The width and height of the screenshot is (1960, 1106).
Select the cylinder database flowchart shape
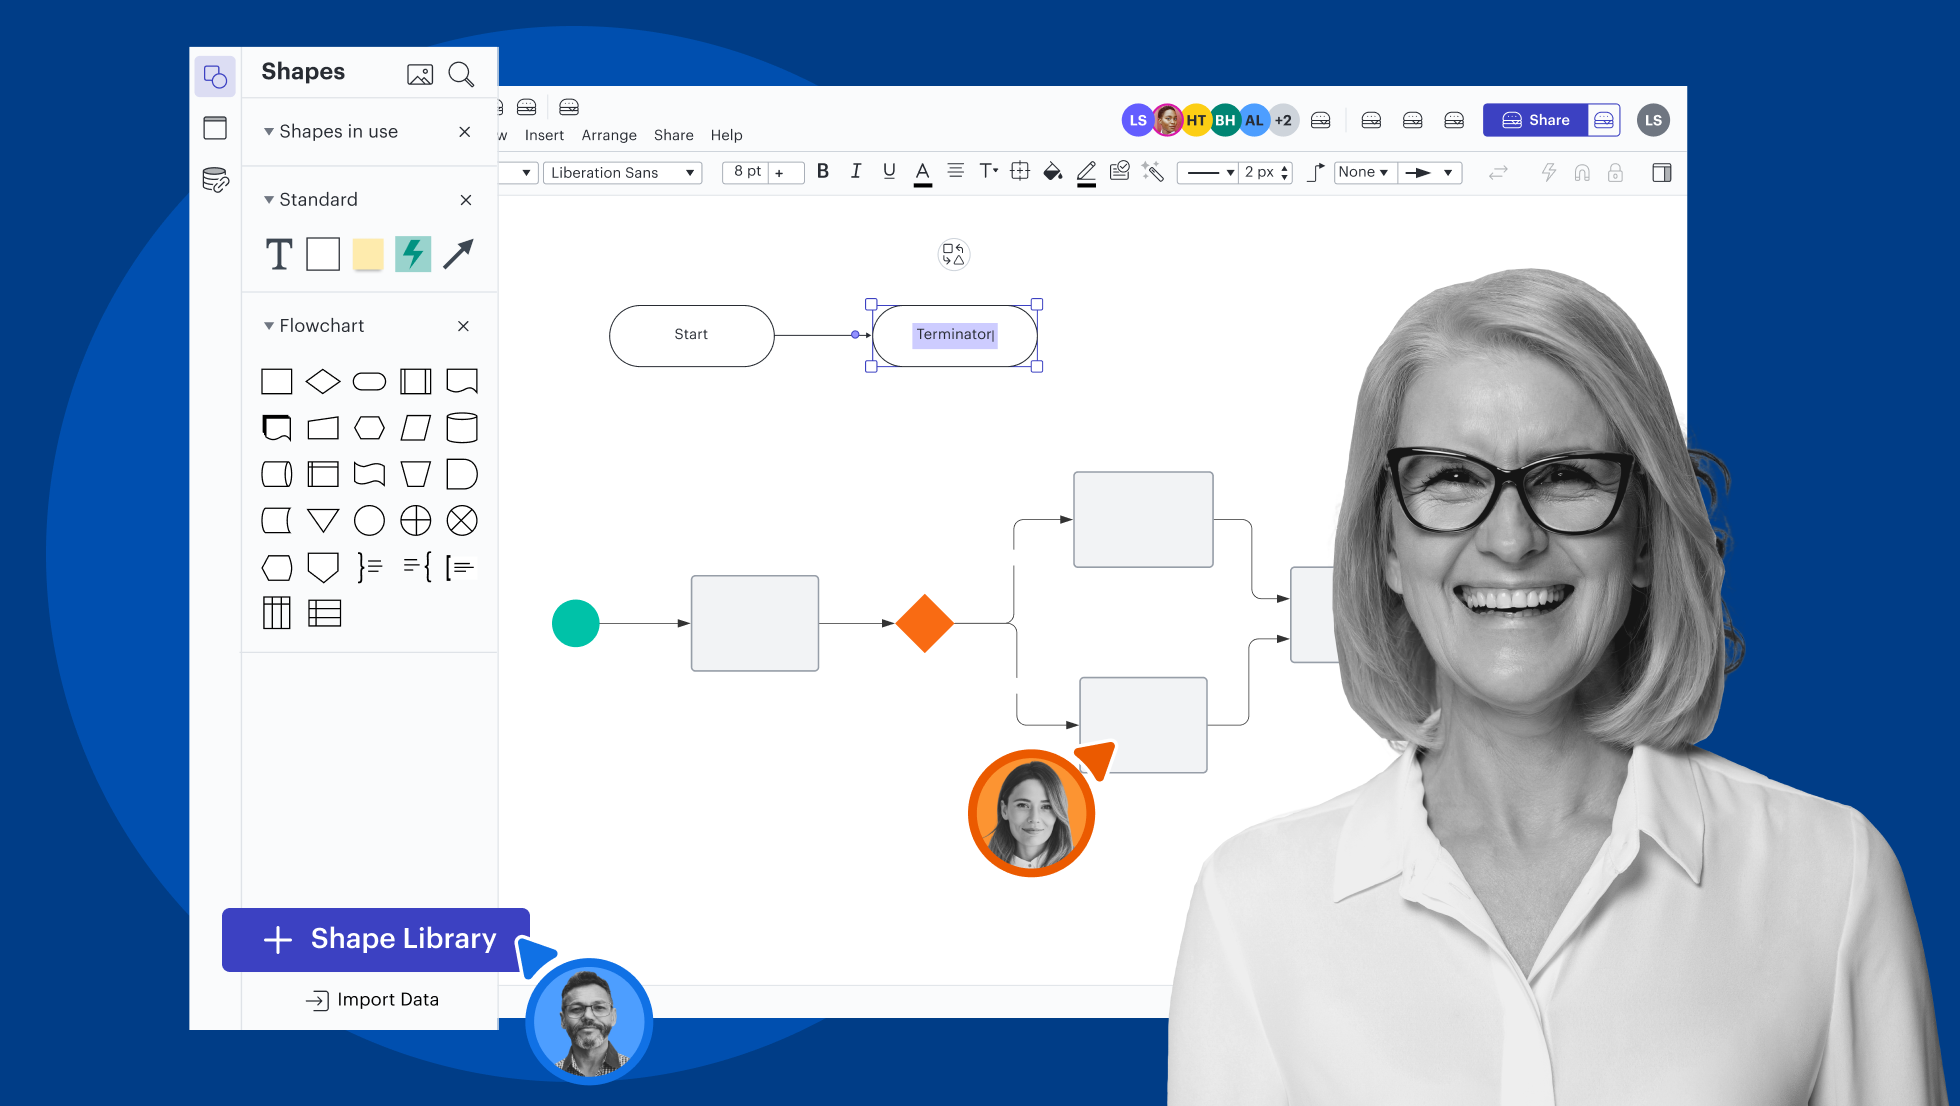click(x=461, y=428)
